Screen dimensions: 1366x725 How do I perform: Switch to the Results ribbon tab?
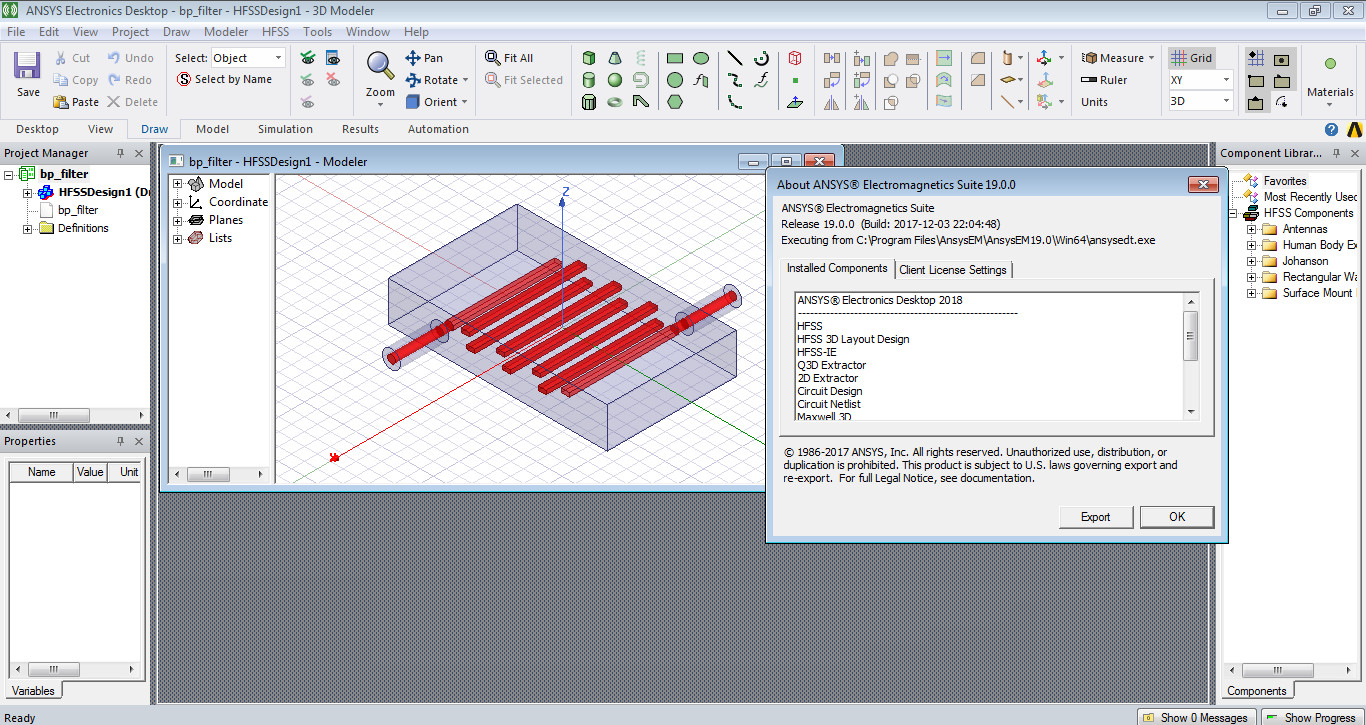coord(360,129)
